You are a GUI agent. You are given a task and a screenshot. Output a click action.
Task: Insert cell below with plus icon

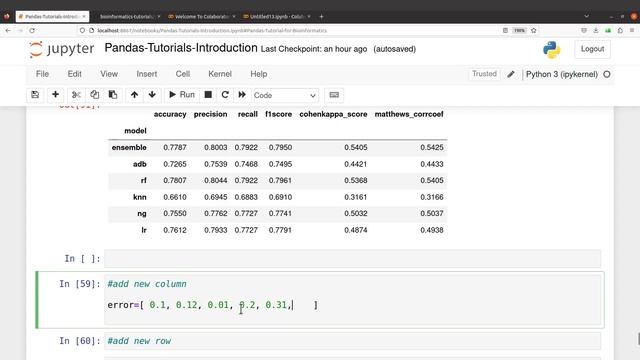[x=56, y=95]
